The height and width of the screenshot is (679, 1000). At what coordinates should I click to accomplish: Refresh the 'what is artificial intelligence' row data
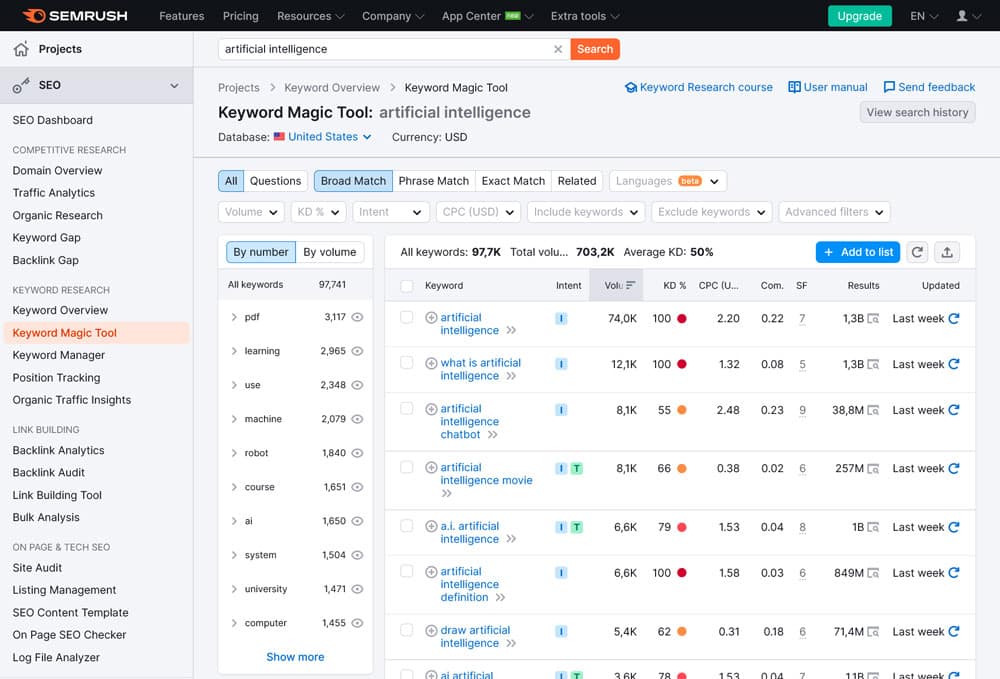(x=954, y=364)
